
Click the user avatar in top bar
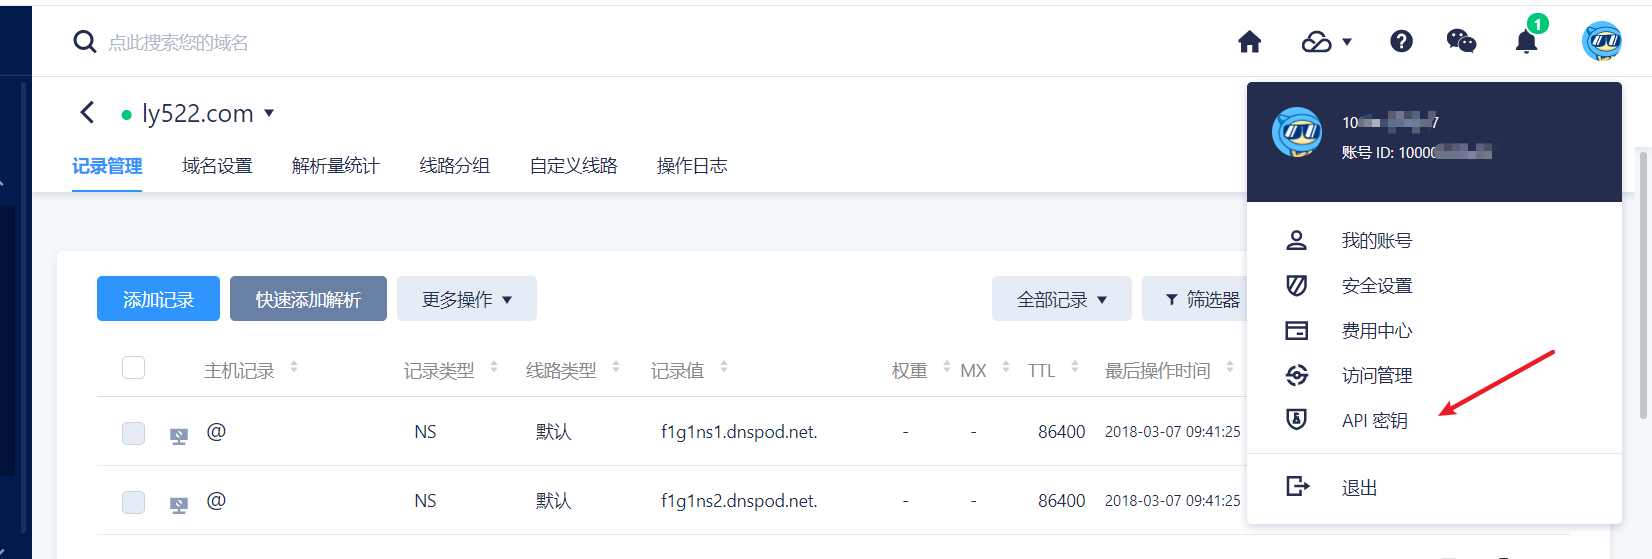(x=1601, y=42)
